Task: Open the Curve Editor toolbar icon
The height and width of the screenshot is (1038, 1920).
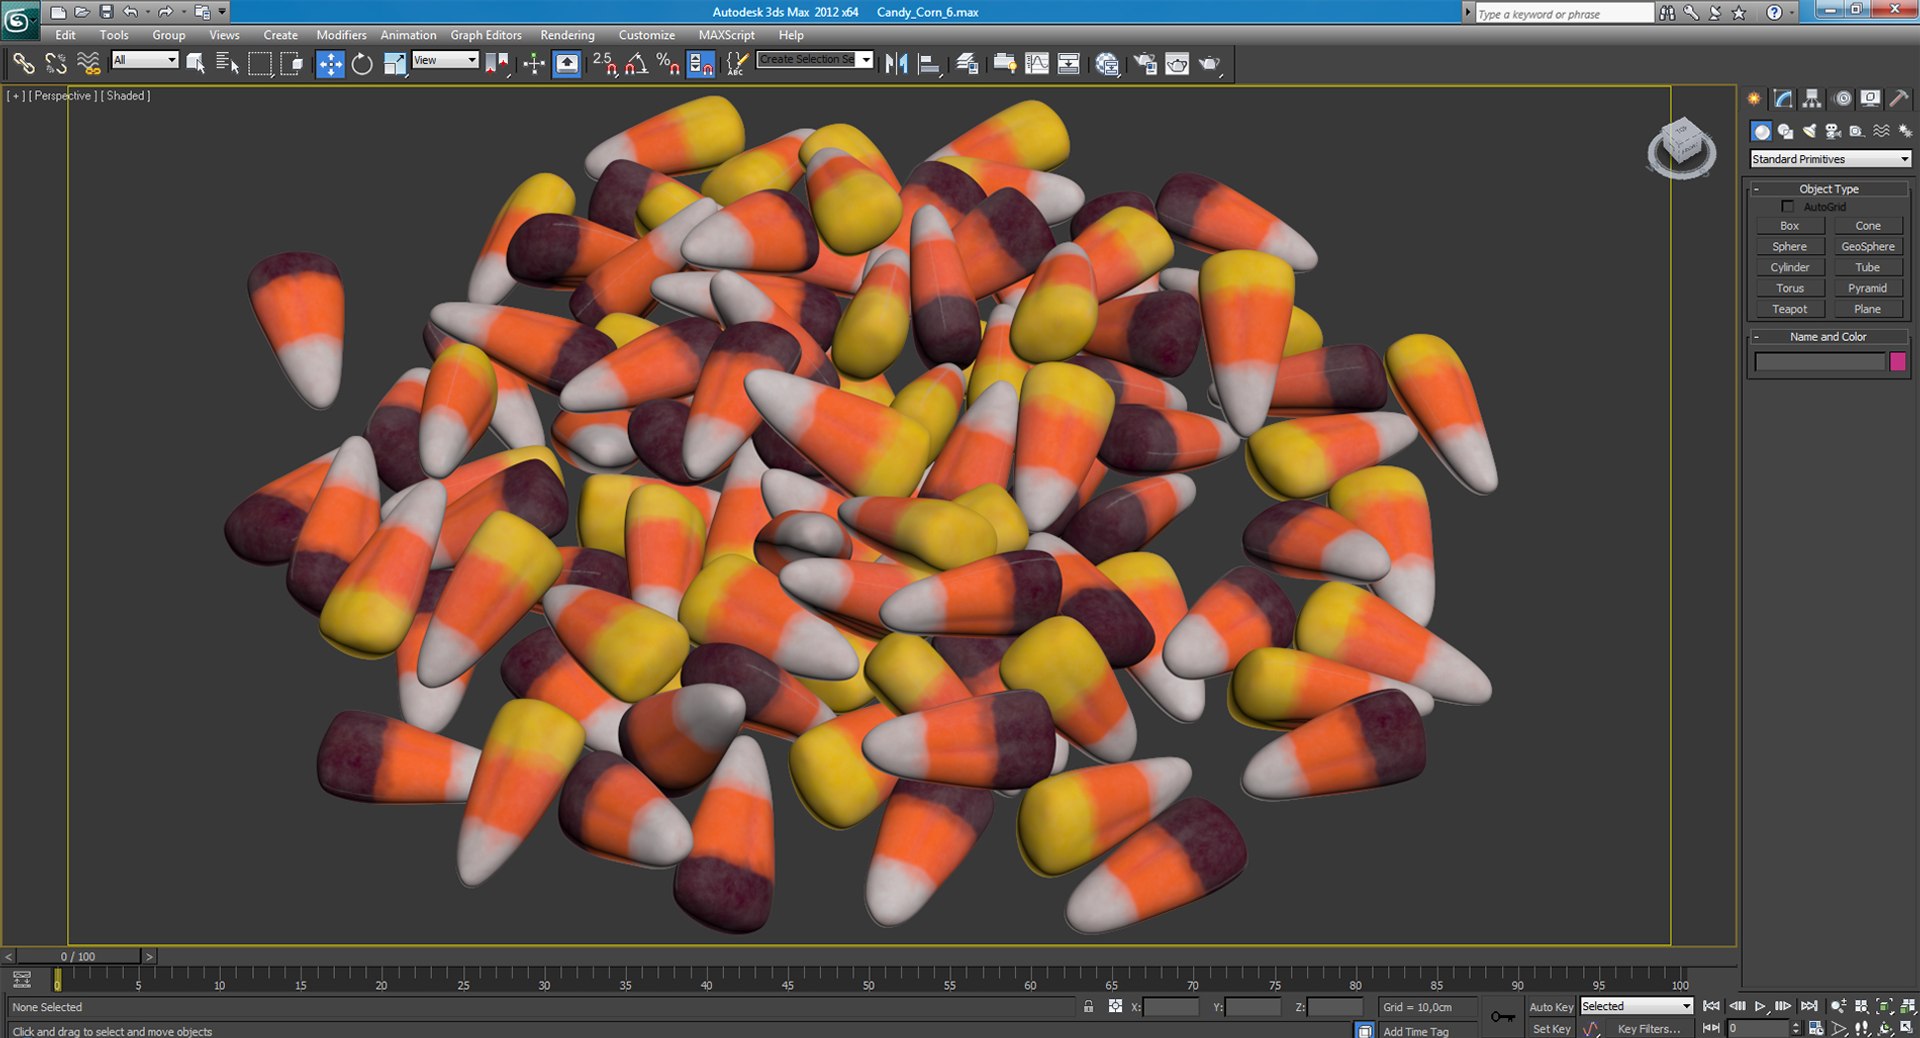Action: click(1037, 64)
